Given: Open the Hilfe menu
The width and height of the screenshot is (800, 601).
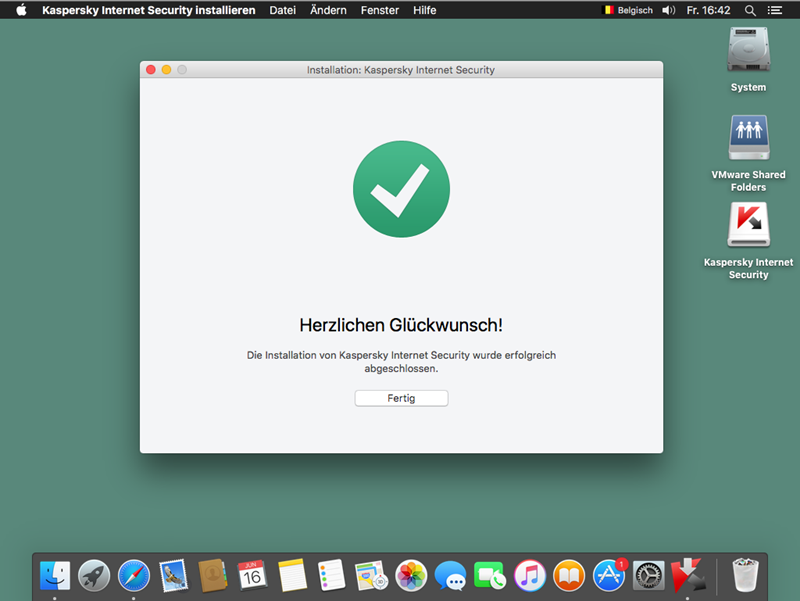Looking at the screenshot, I should [x=424, y=10].
